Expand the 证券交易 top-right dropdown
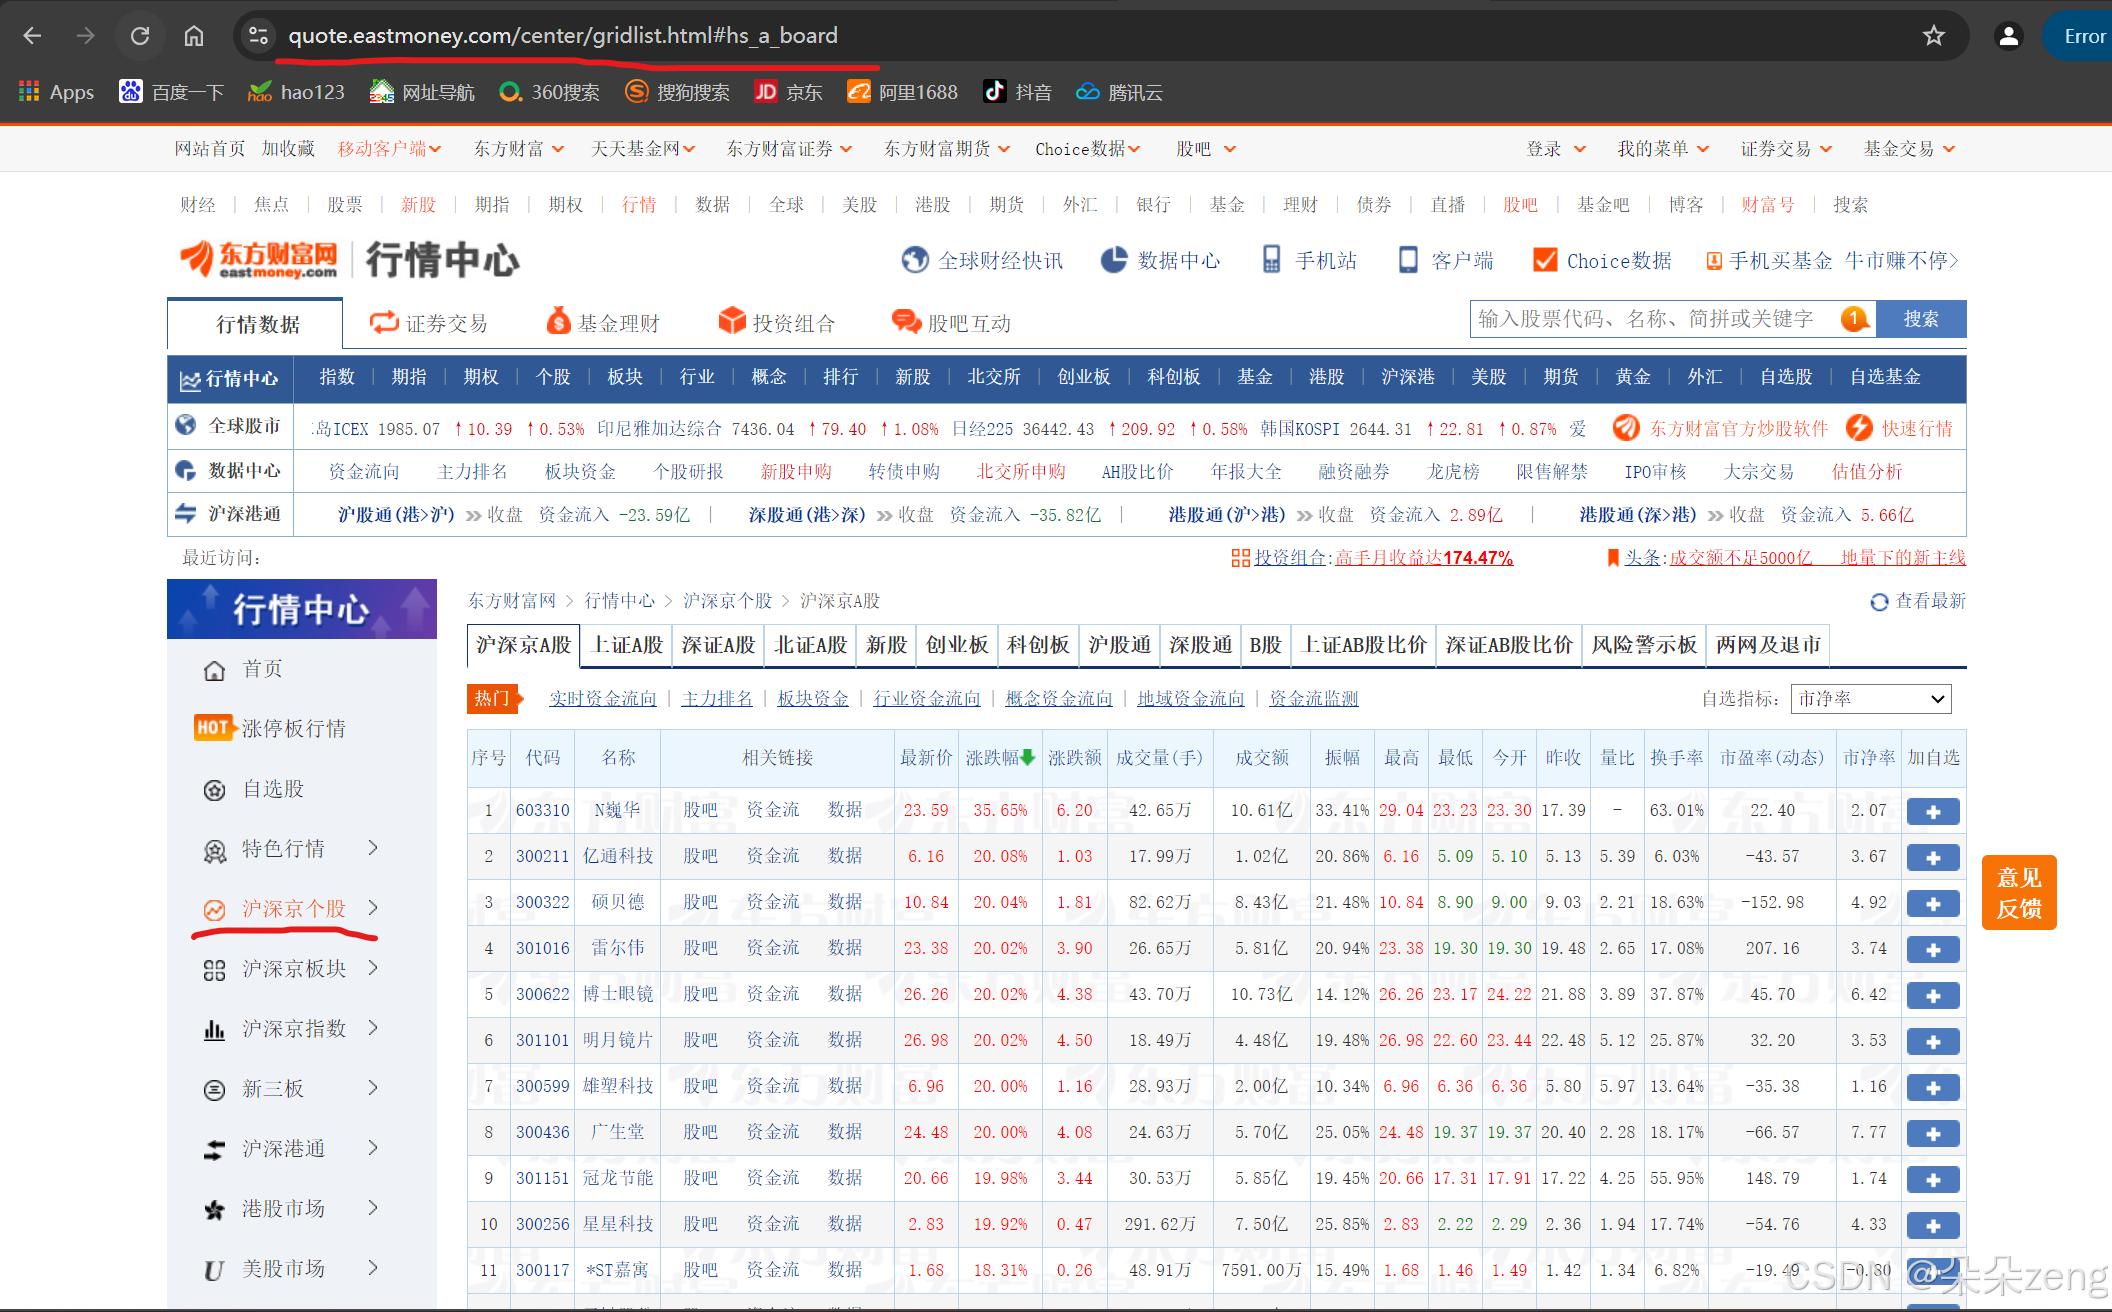Screen dimensions: 2112x1312 coord(1786,149)
